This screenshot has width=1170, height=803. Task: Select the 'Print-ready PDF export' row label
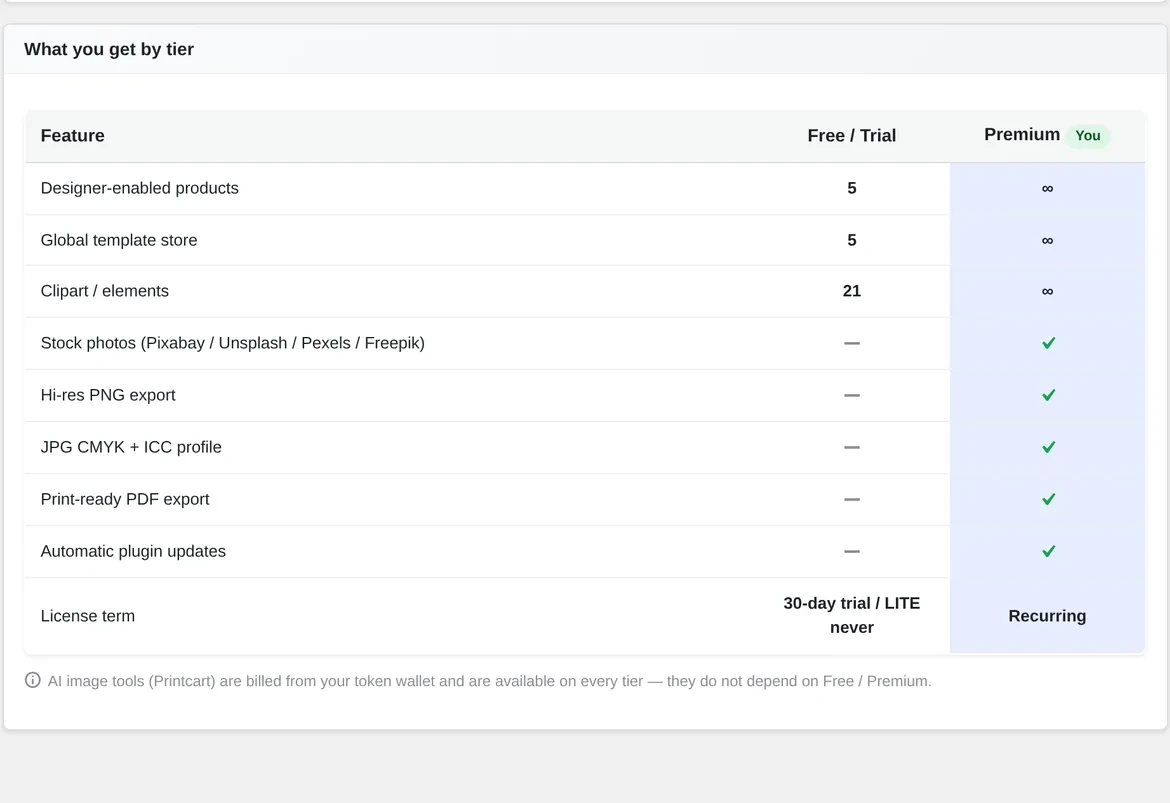[125, 499]
